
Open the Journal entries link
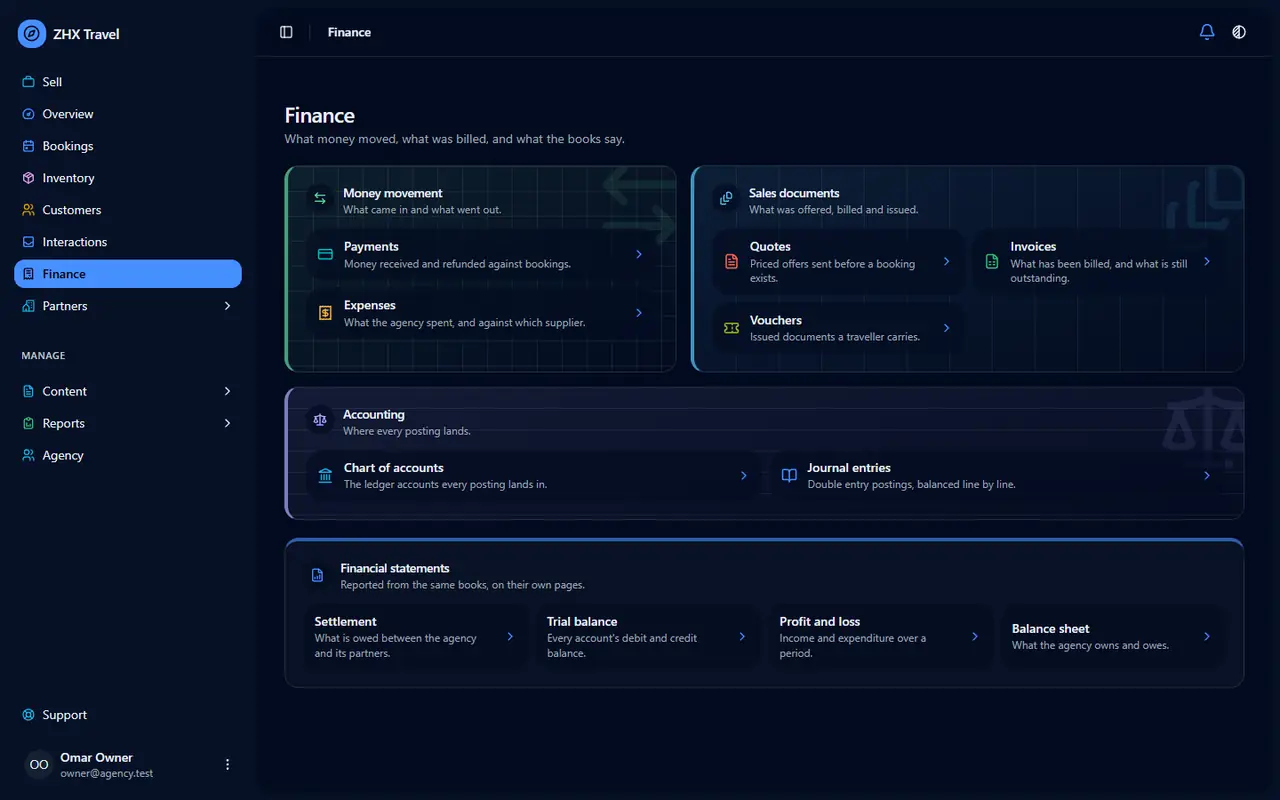click(997, 475)
